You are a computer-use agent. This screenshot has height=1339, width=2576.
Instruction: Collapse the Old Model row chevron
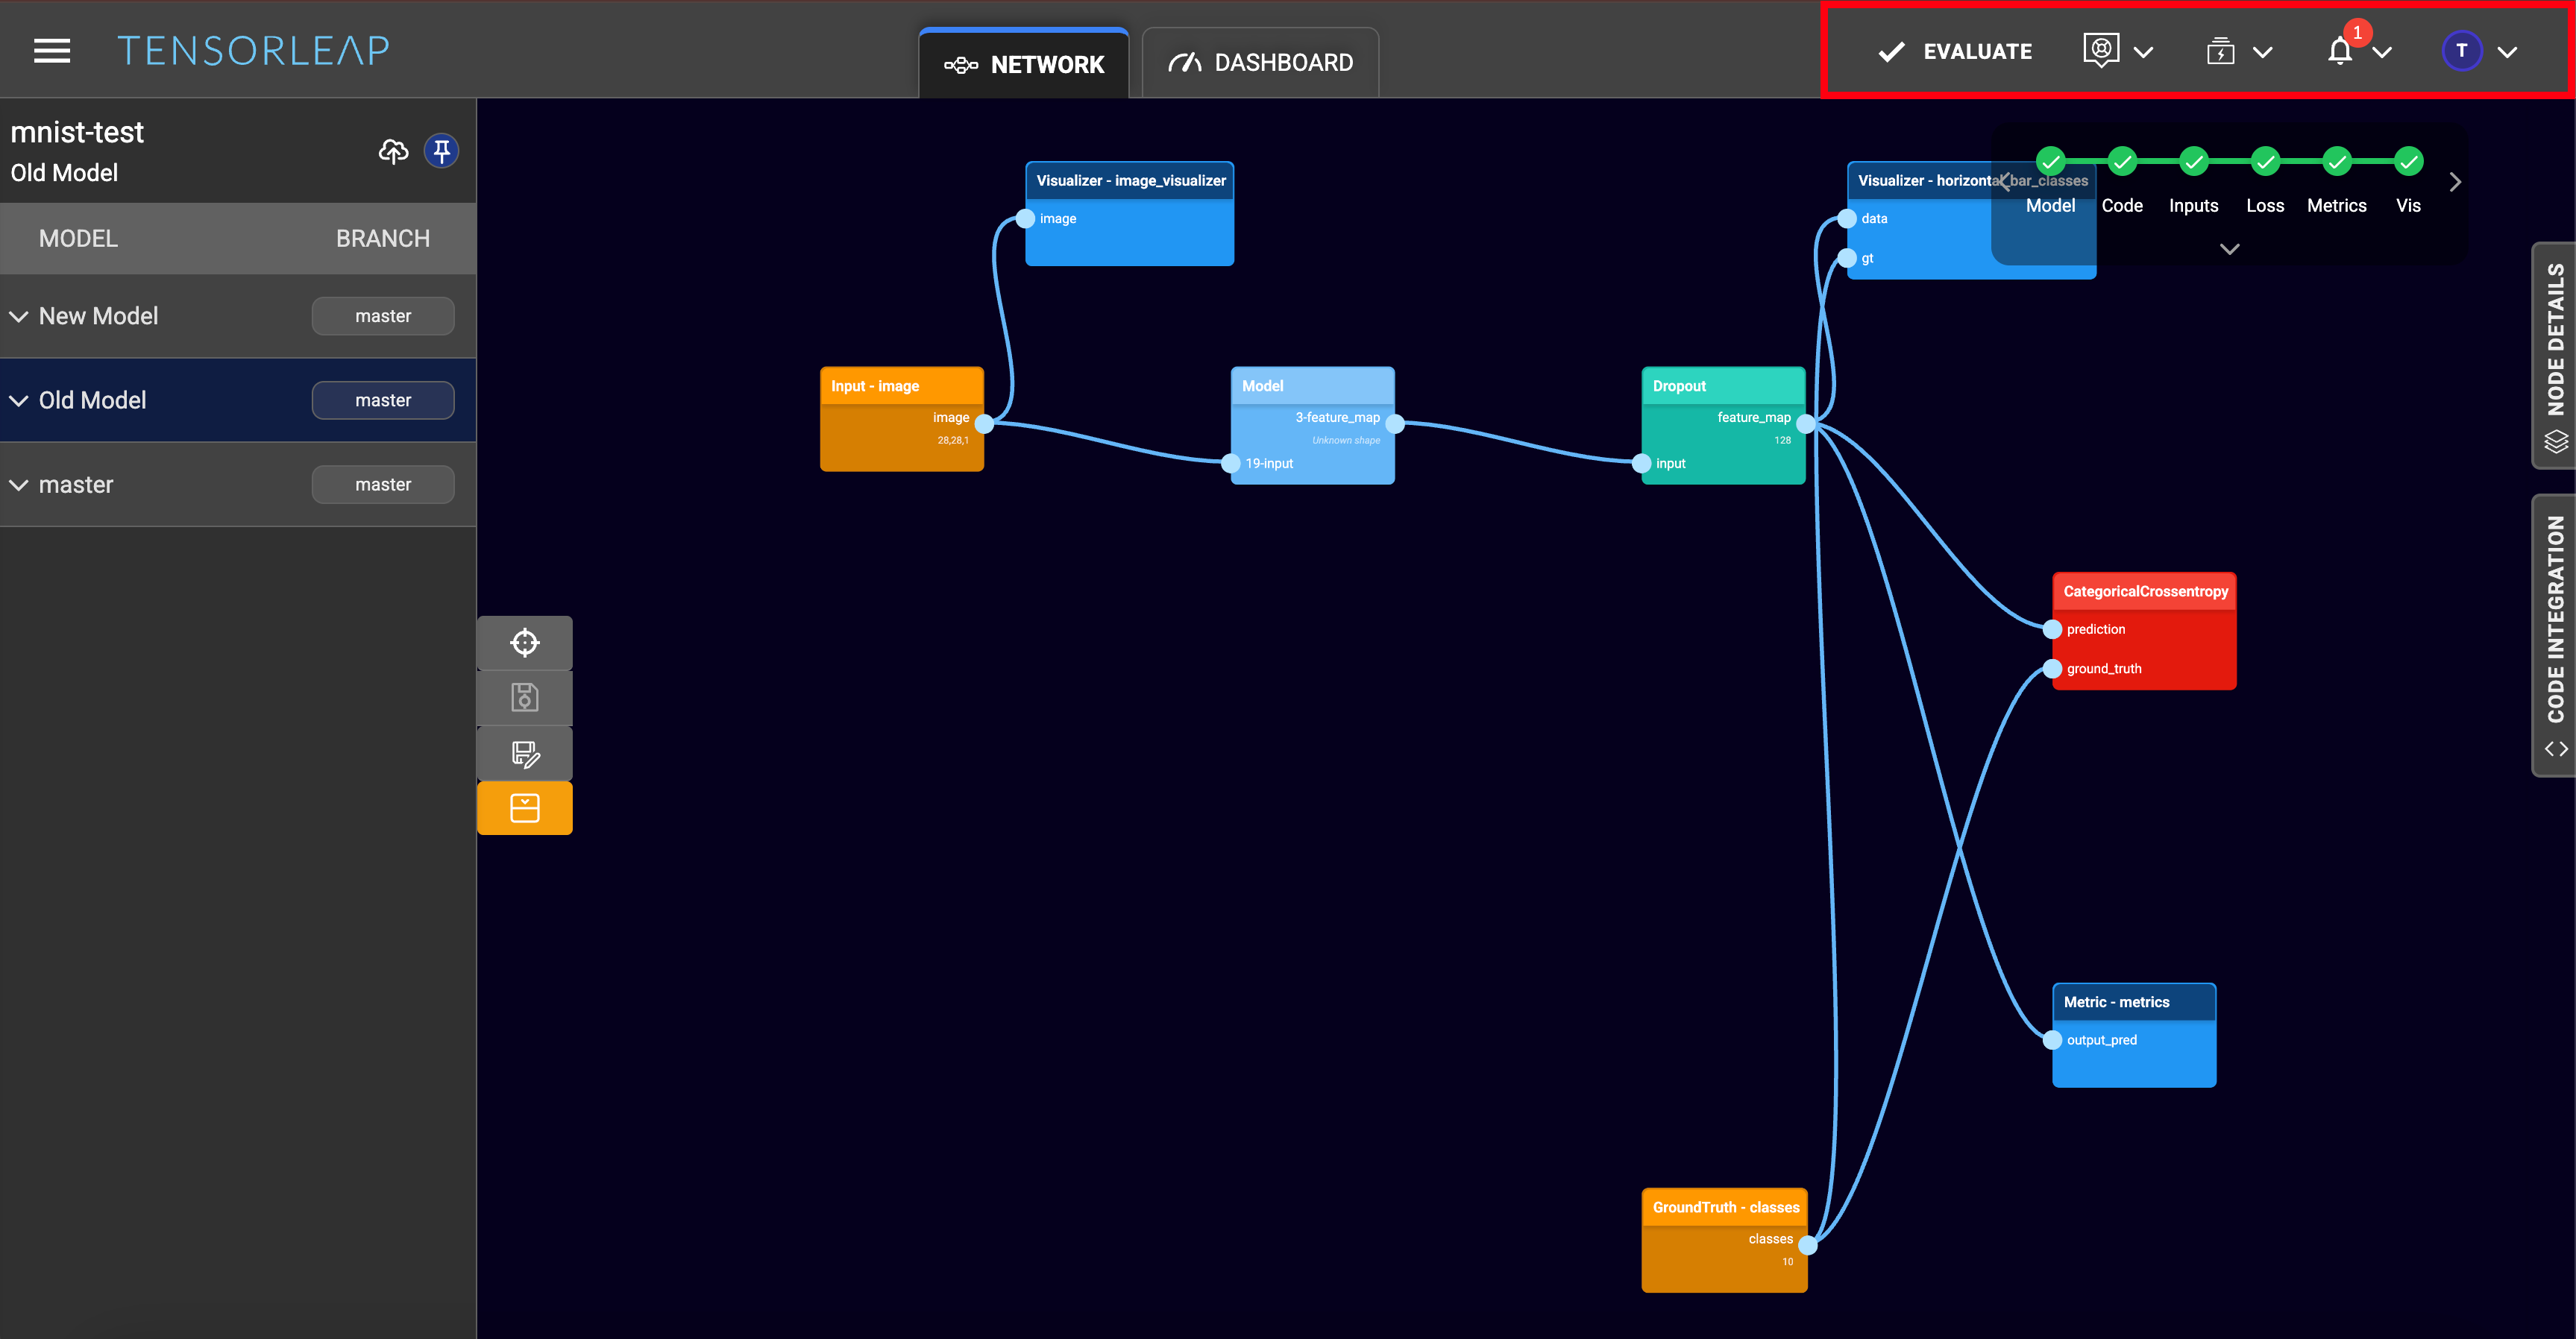pyautogui.click(x=19, y=400)
